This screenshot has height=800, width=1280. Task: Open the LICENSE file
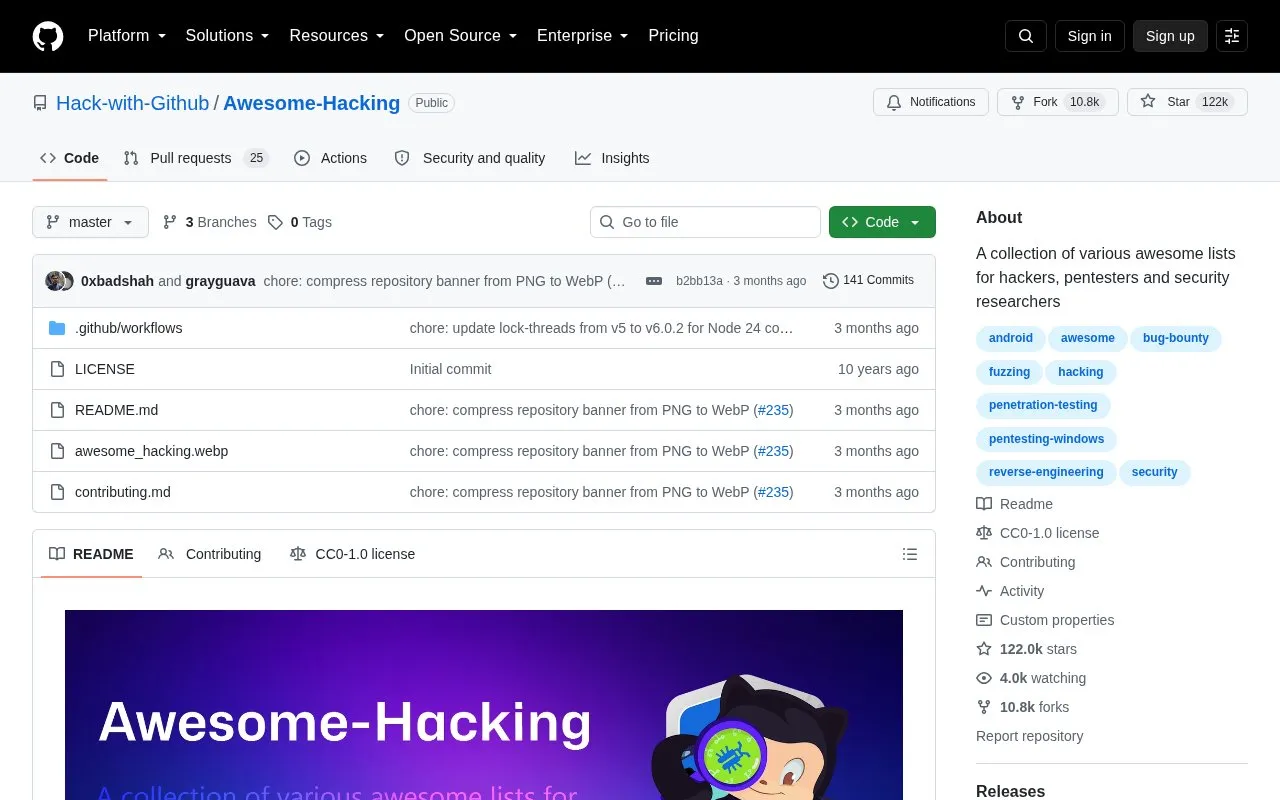pyautogui.click(x=105, y=369)
